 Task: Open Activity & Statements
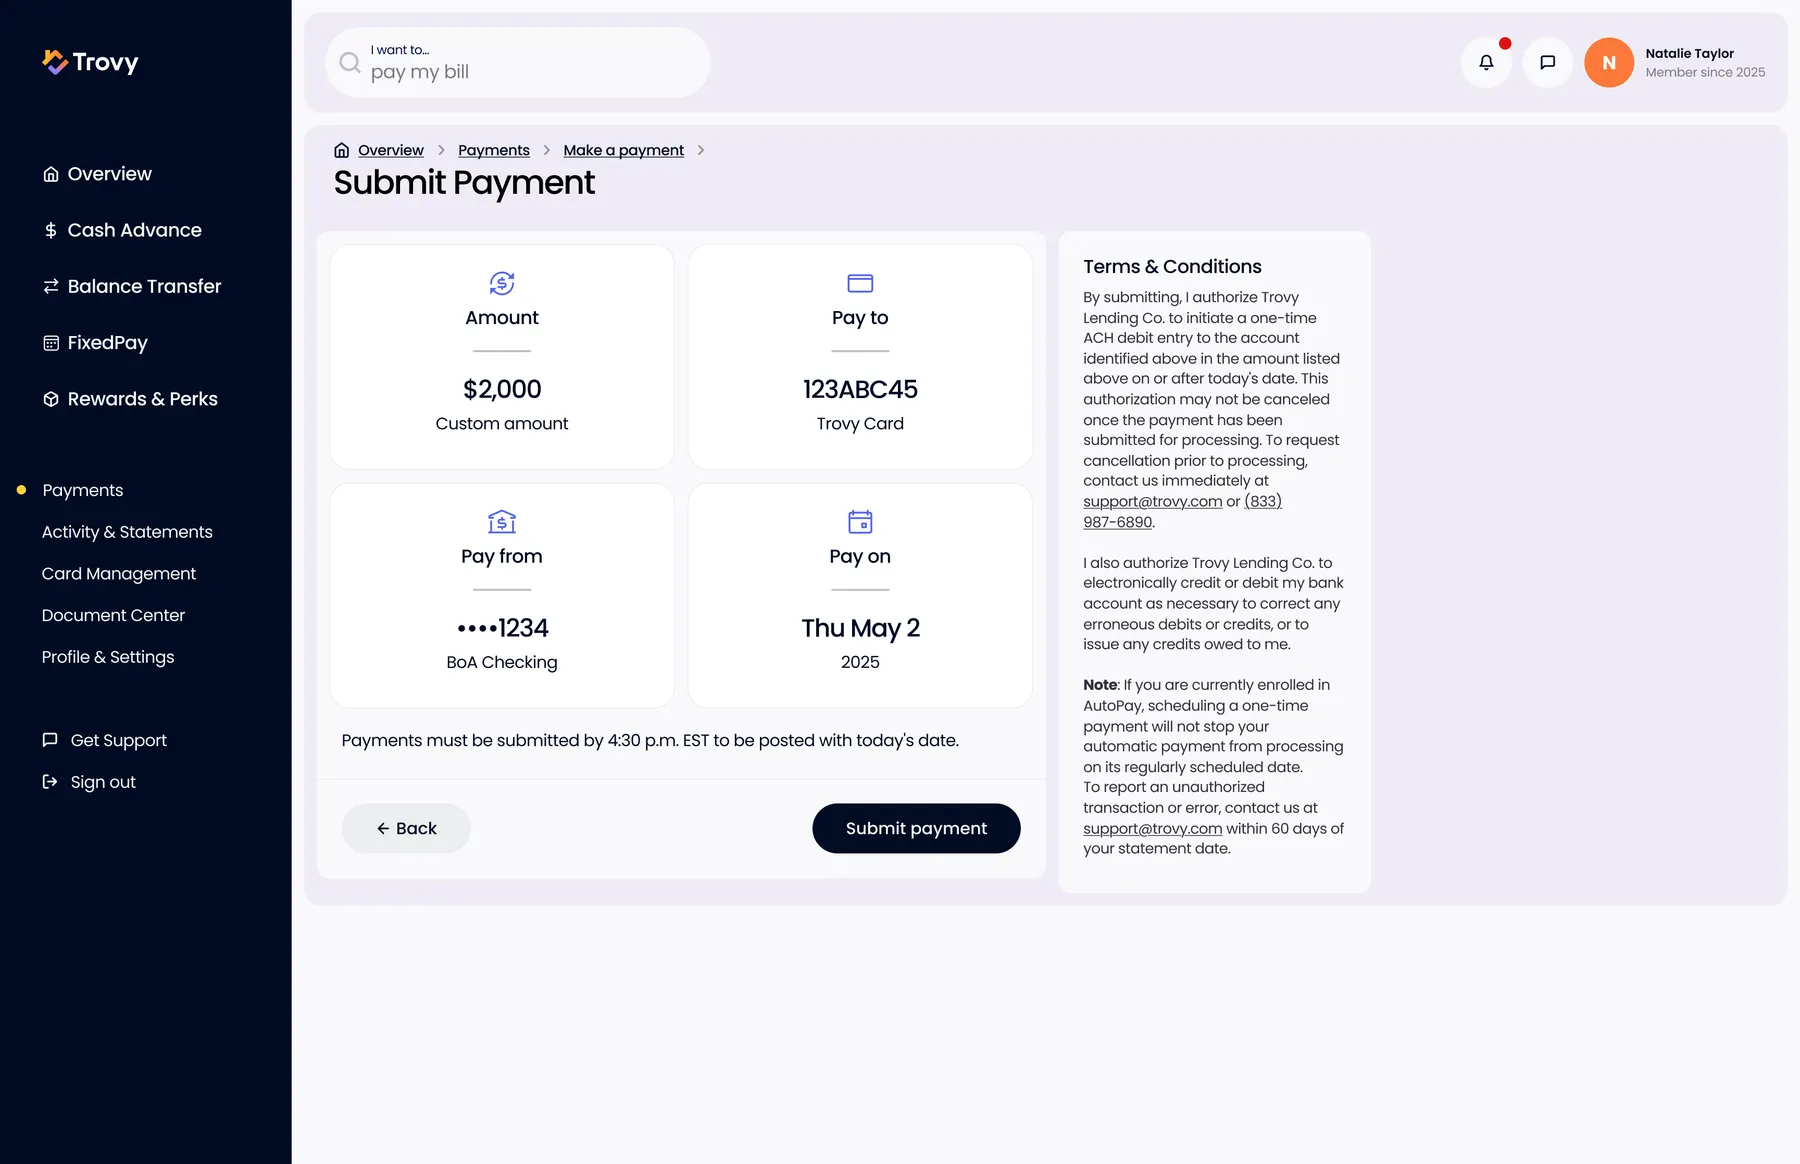127,532
